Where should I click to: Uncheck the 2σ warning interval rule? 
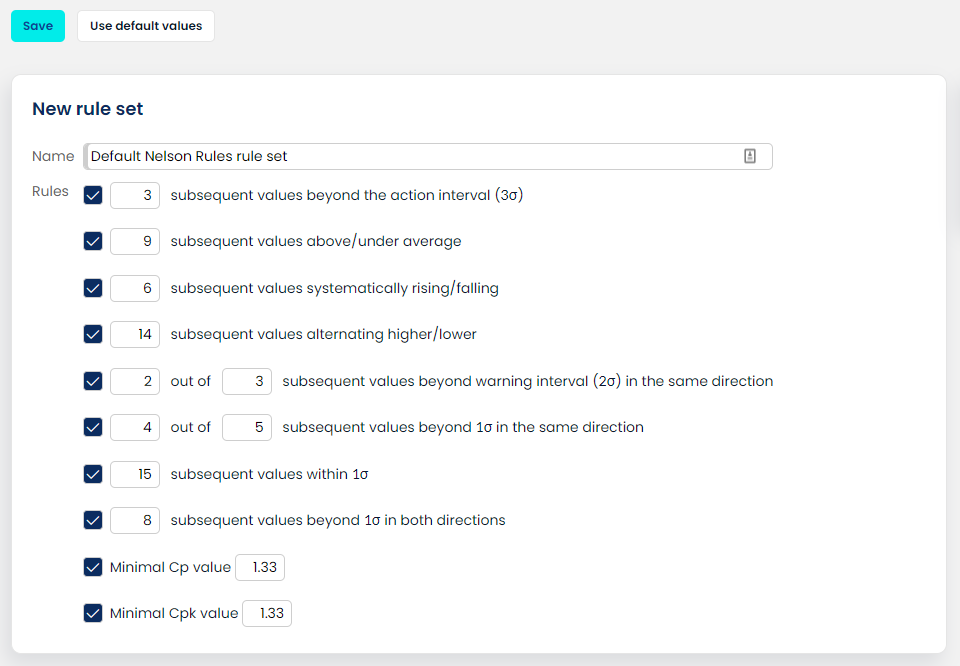tap(93, 381)
